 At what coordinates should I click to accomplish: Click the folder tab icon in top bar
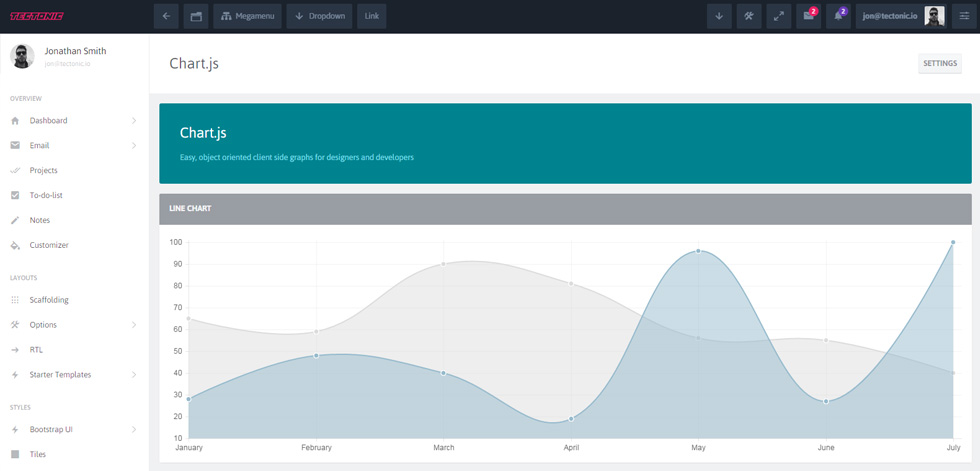(x=196, y=16)
